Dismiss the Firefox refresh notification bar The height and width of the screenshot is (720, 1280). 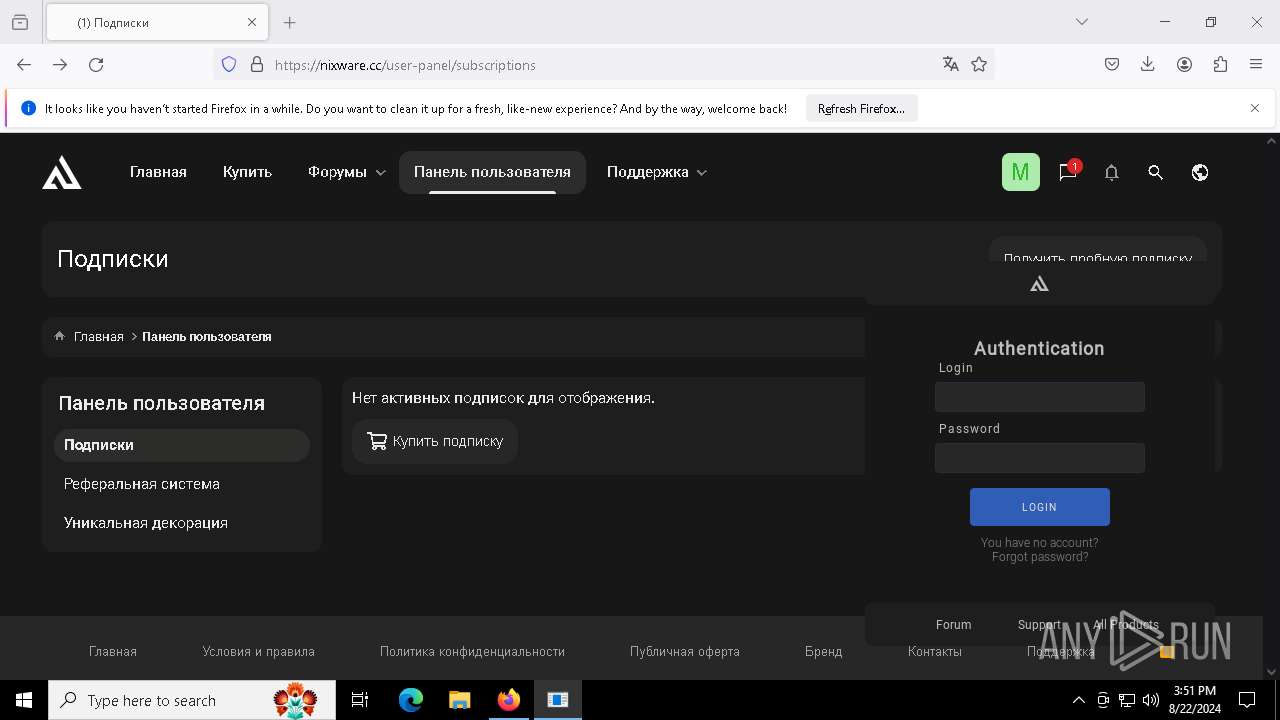point(1255,108)
